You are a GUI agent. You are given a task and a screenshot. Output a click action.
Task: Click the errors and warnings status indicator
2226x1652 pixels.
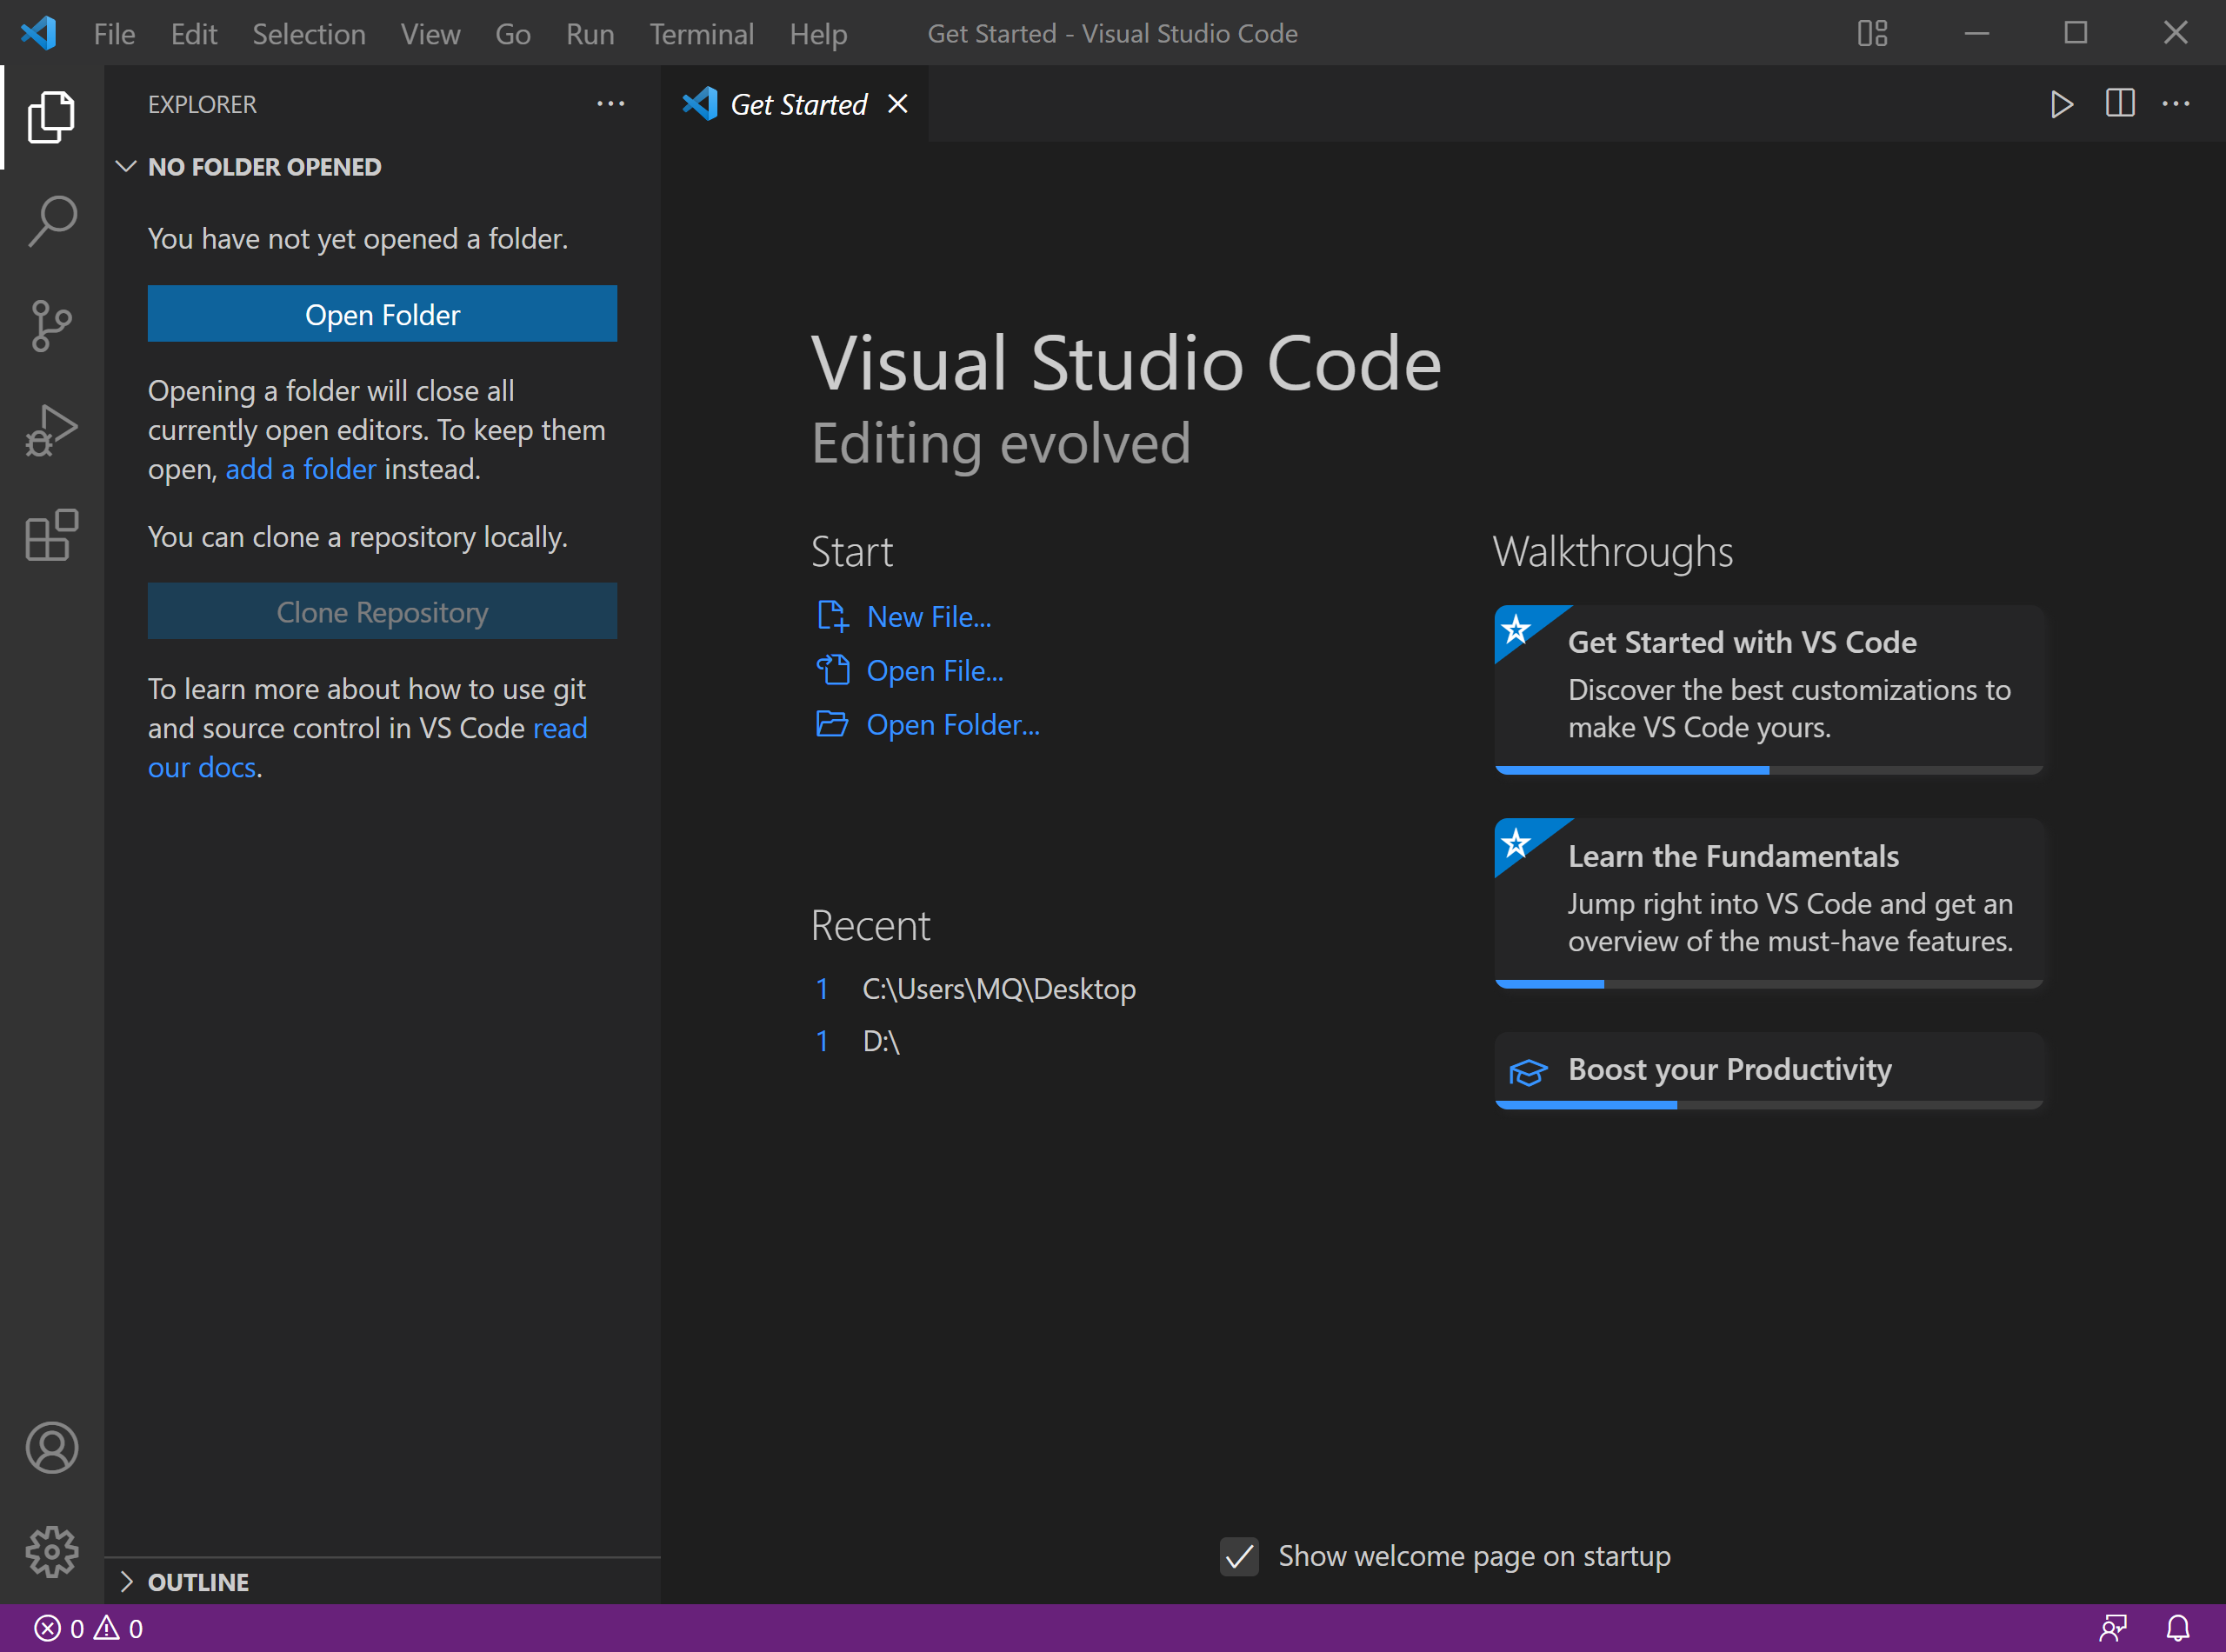tap(88, 1629)
